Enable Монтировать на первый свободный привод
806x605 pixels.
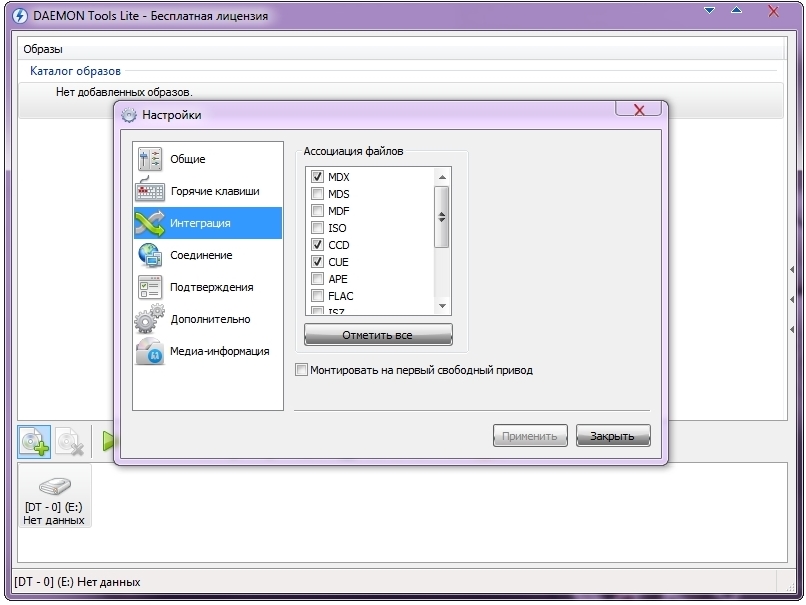[x=301, y=370]
